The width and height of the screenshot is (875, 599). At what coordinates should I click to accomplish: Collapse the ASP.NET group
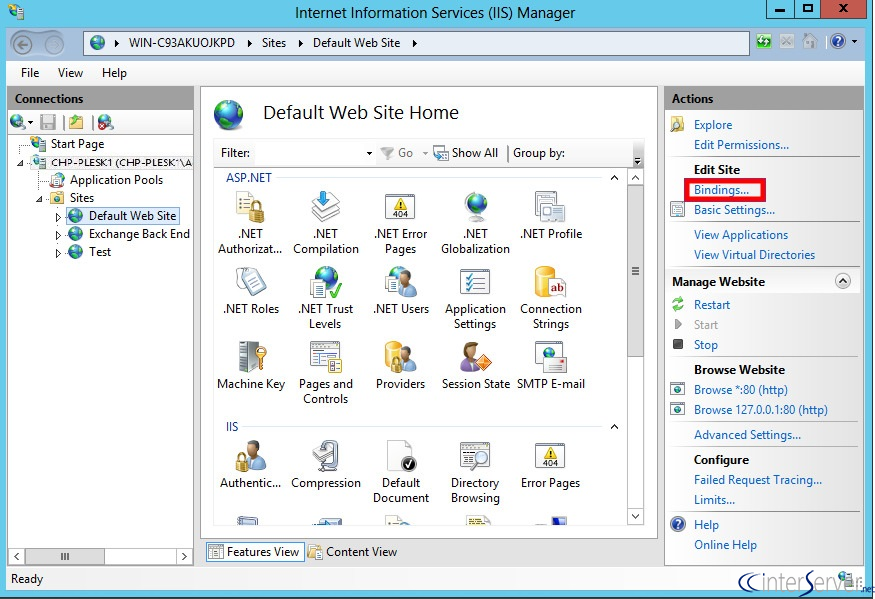pyautogui.click(x=614, y=178)
